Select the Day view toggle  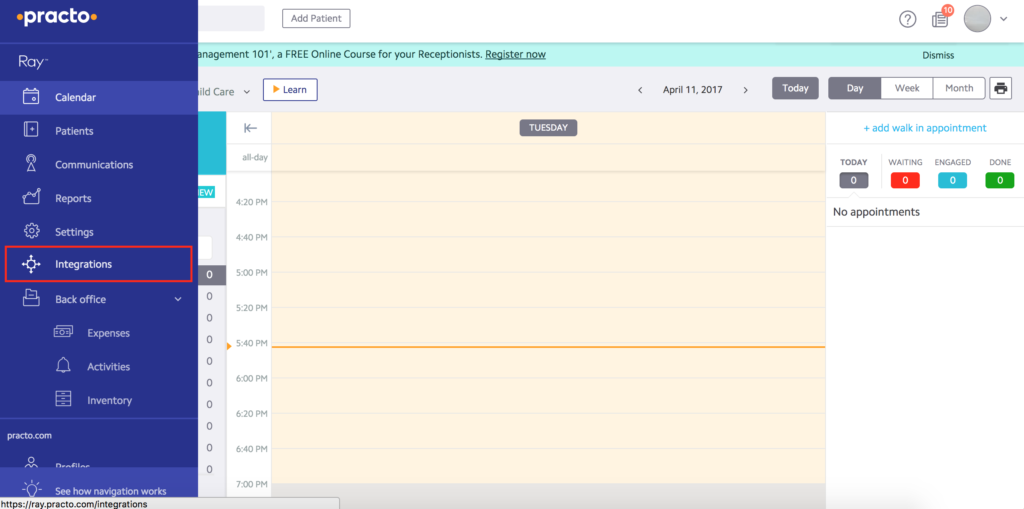(x=854, y=88)
